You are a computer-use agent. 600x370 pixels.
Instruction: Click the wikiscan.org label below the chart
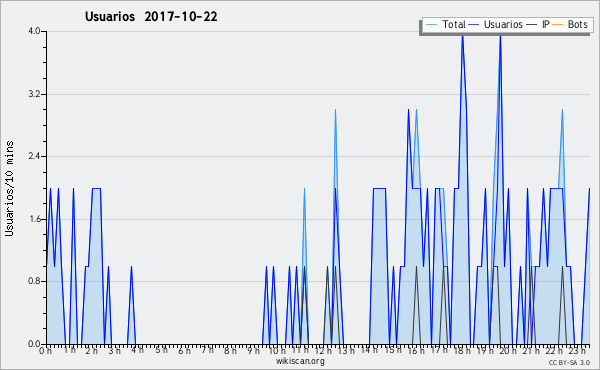(300, 361)
